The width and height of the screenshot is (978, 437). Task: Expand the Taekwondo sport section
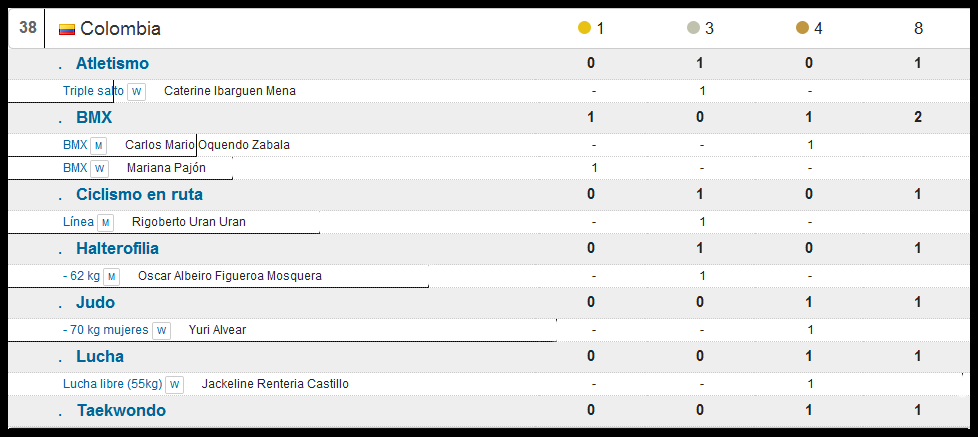[x=120, y=410]
